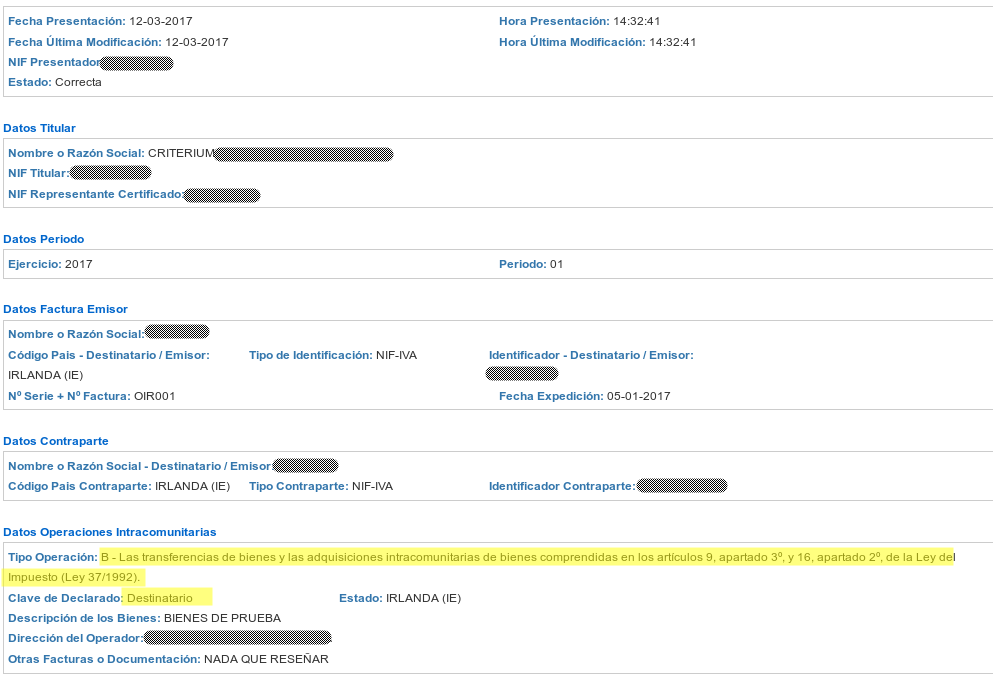Select the text NADA QUE RESEÑAR
Screen dimensions: 993x682
(266, 659)
